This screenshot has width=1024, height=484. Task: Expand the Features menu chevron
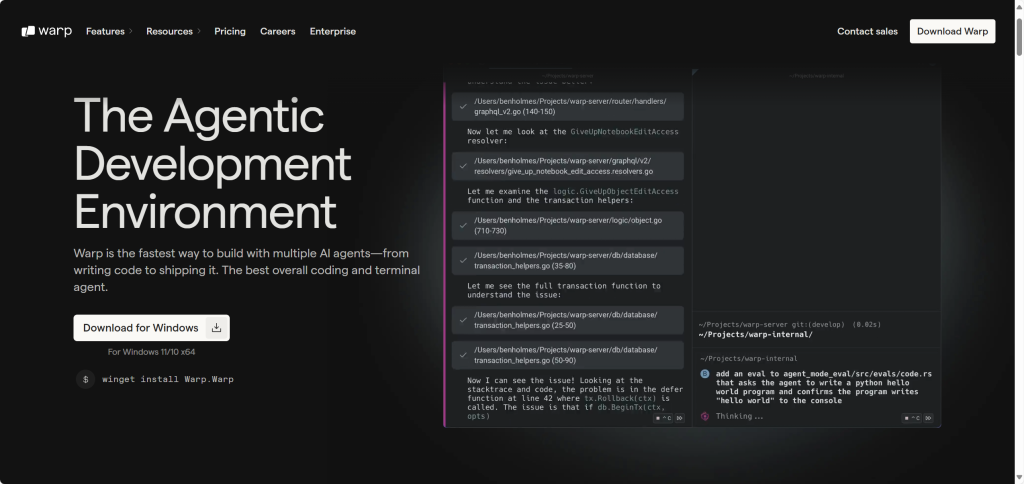(131, 31)
